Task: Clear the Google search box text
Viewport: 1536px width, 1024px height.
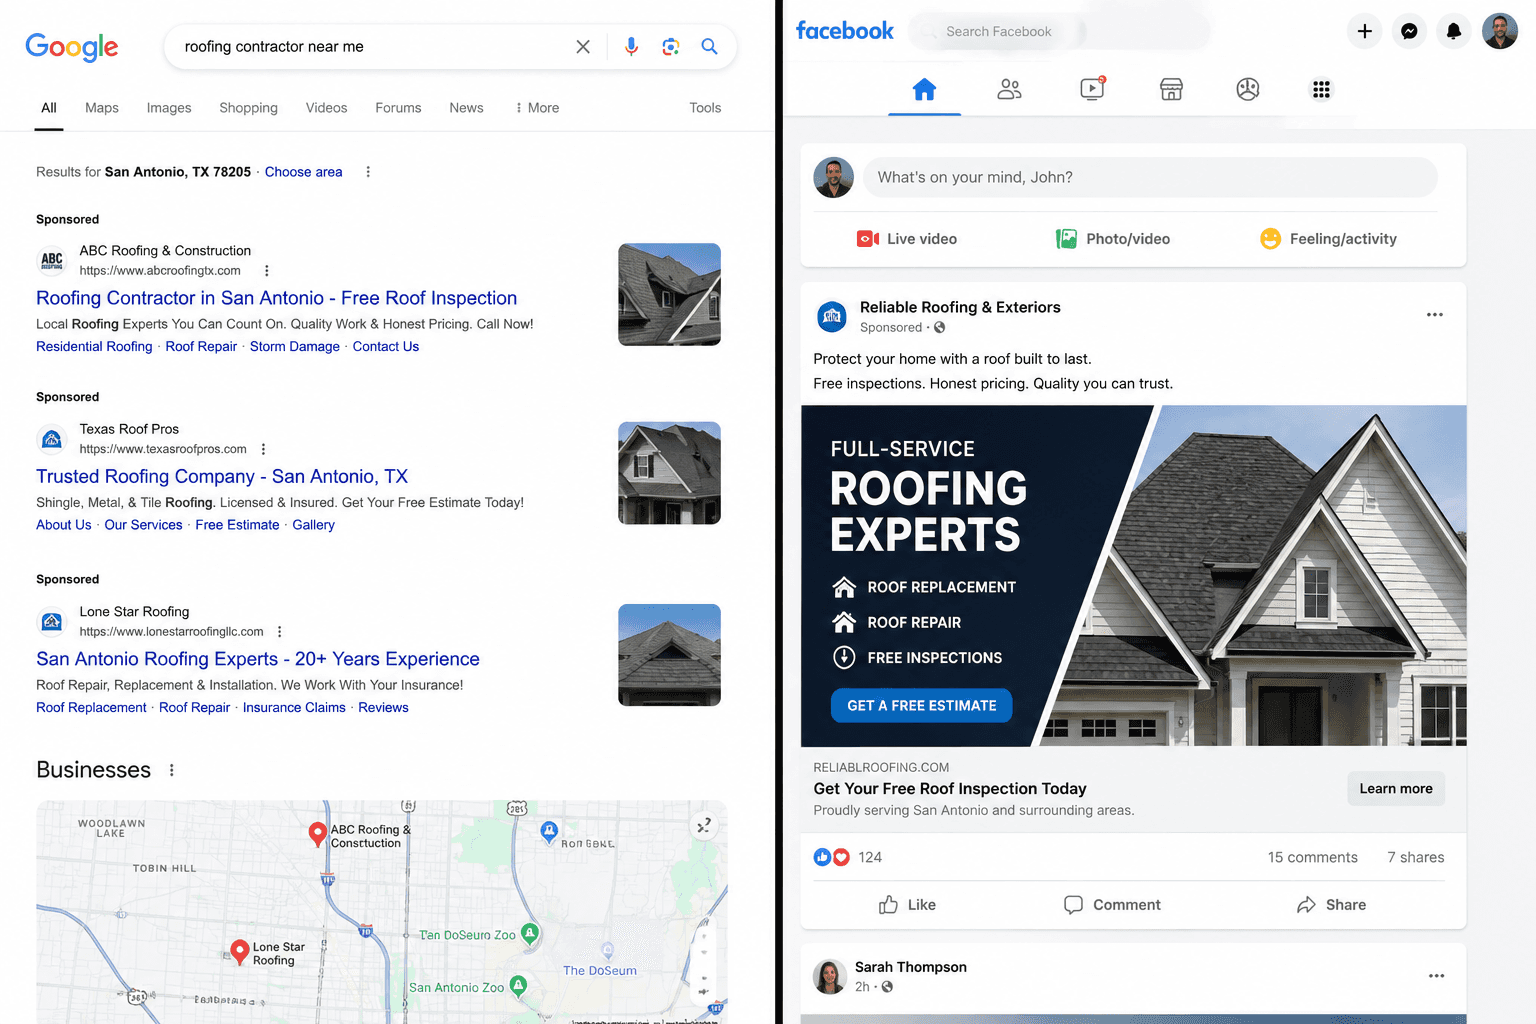Action: [583, 47]
